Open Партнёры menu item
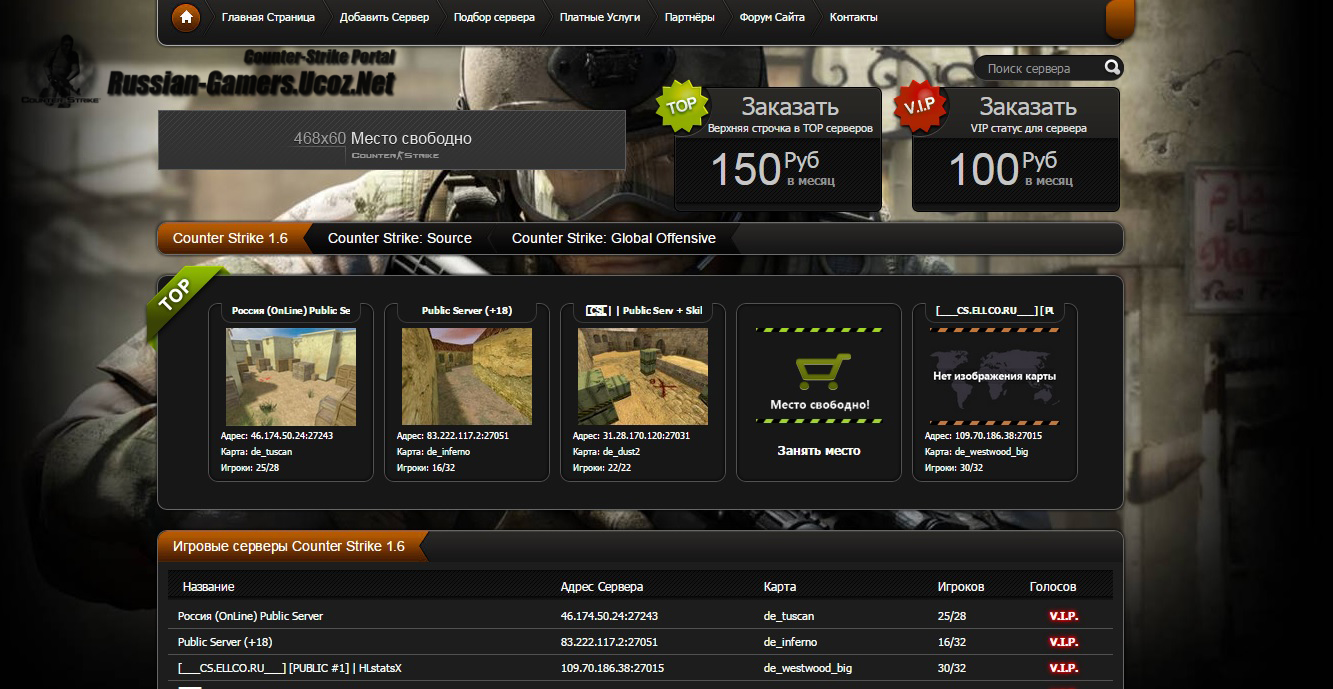This screenshot has width=1333, height=689. (690, 17)
